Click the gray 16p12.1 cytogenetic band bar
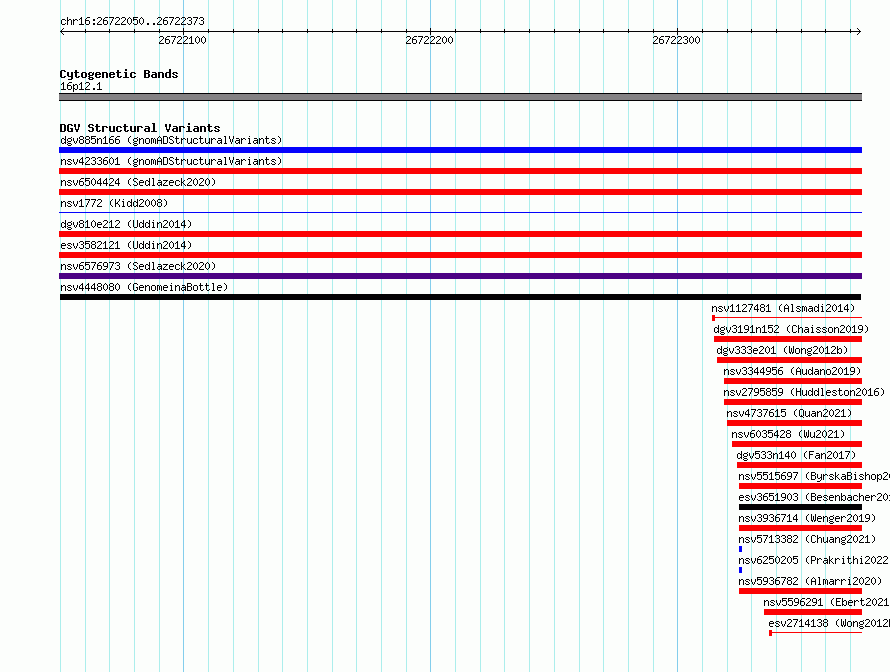890x672 pixels. (x=460, y=97)
